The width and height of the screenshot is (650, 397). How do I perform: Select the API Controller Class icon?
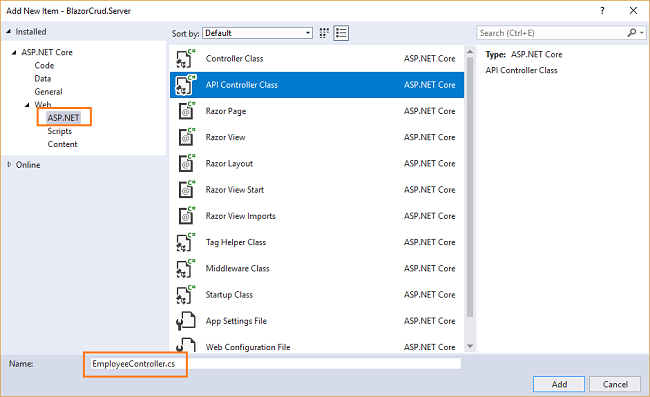(185, 85)
